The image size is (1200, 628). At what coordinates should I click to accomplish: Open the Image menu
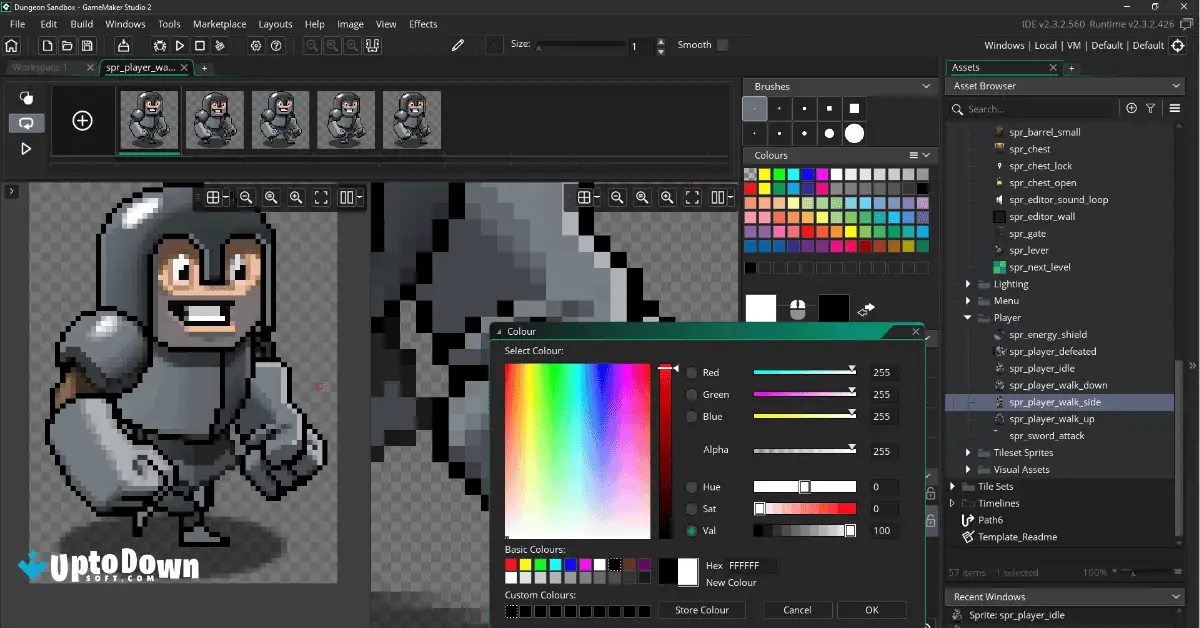(x=350, y=23)
